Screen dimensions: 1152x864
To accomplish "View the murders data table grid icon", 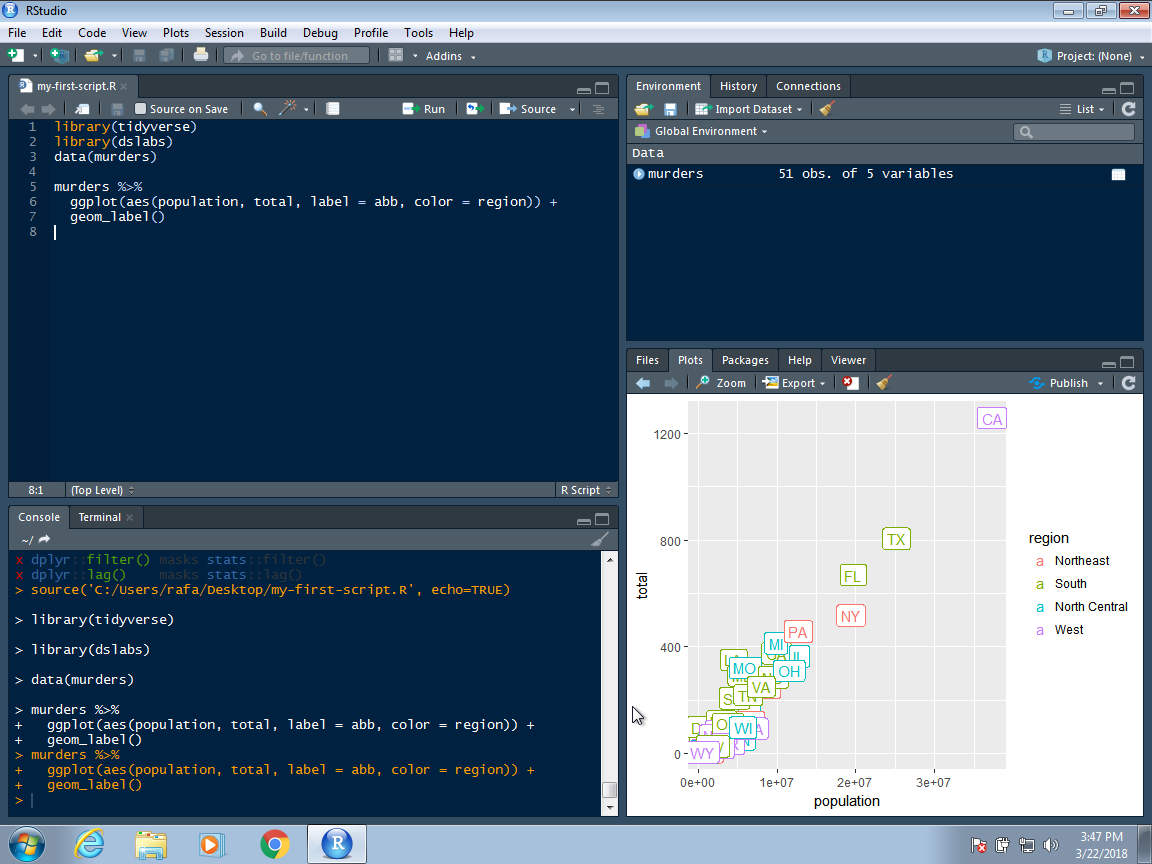I will [1118, 174].
